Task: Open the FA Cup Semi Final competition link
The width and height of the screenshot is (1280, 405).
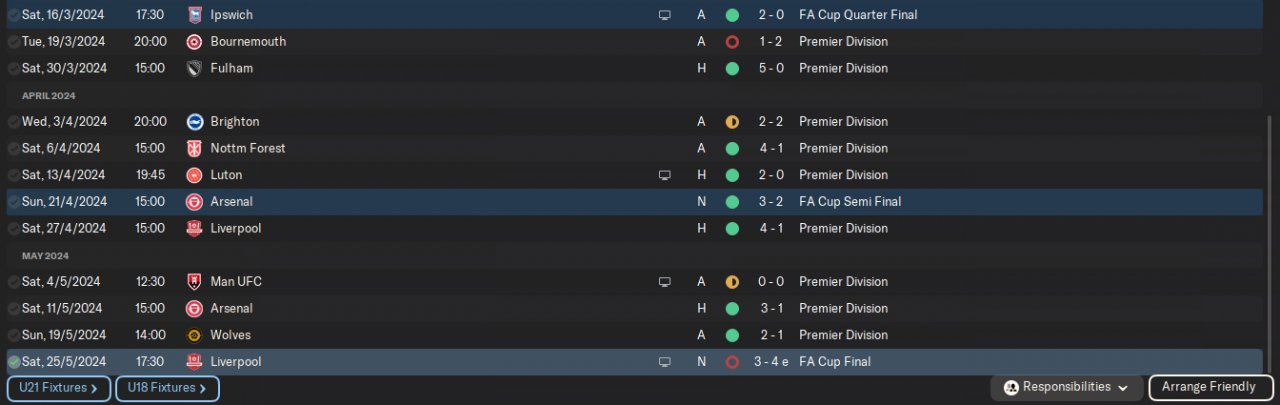Action: point(850,202)
